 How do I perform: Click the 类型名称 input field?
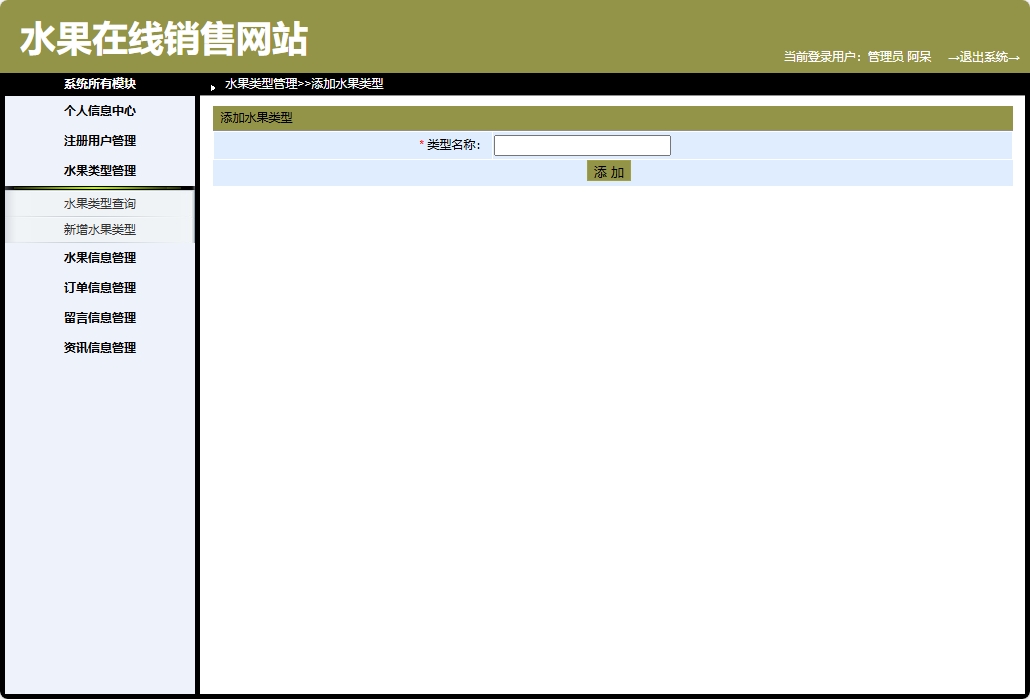coord(582,145)
